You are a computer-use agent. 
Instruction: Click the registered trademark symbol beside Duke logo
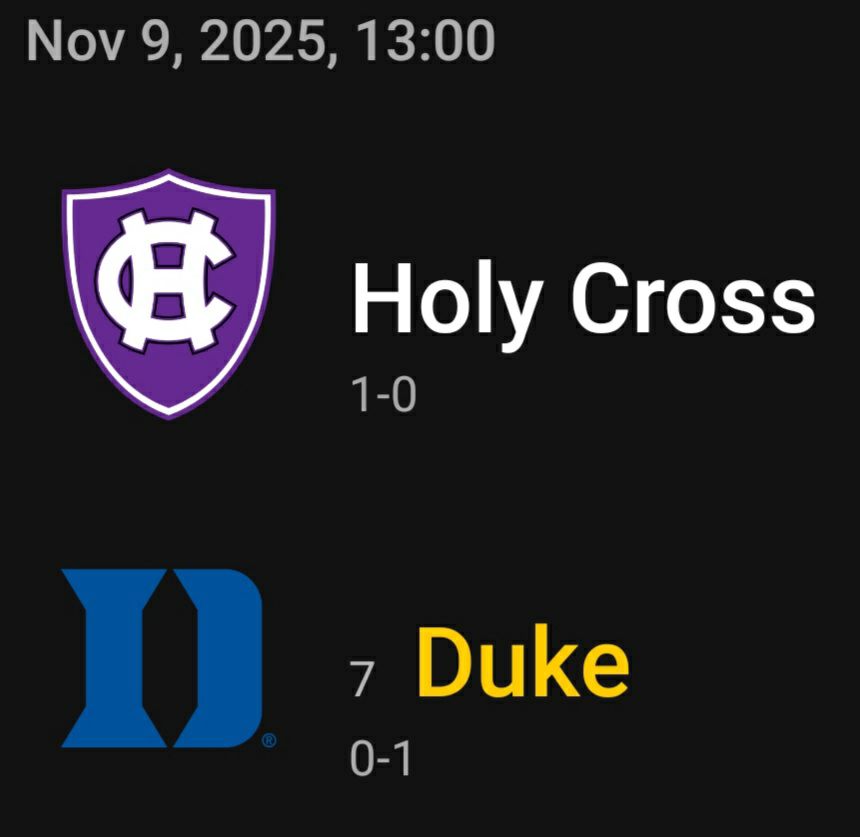pos(268,741)
